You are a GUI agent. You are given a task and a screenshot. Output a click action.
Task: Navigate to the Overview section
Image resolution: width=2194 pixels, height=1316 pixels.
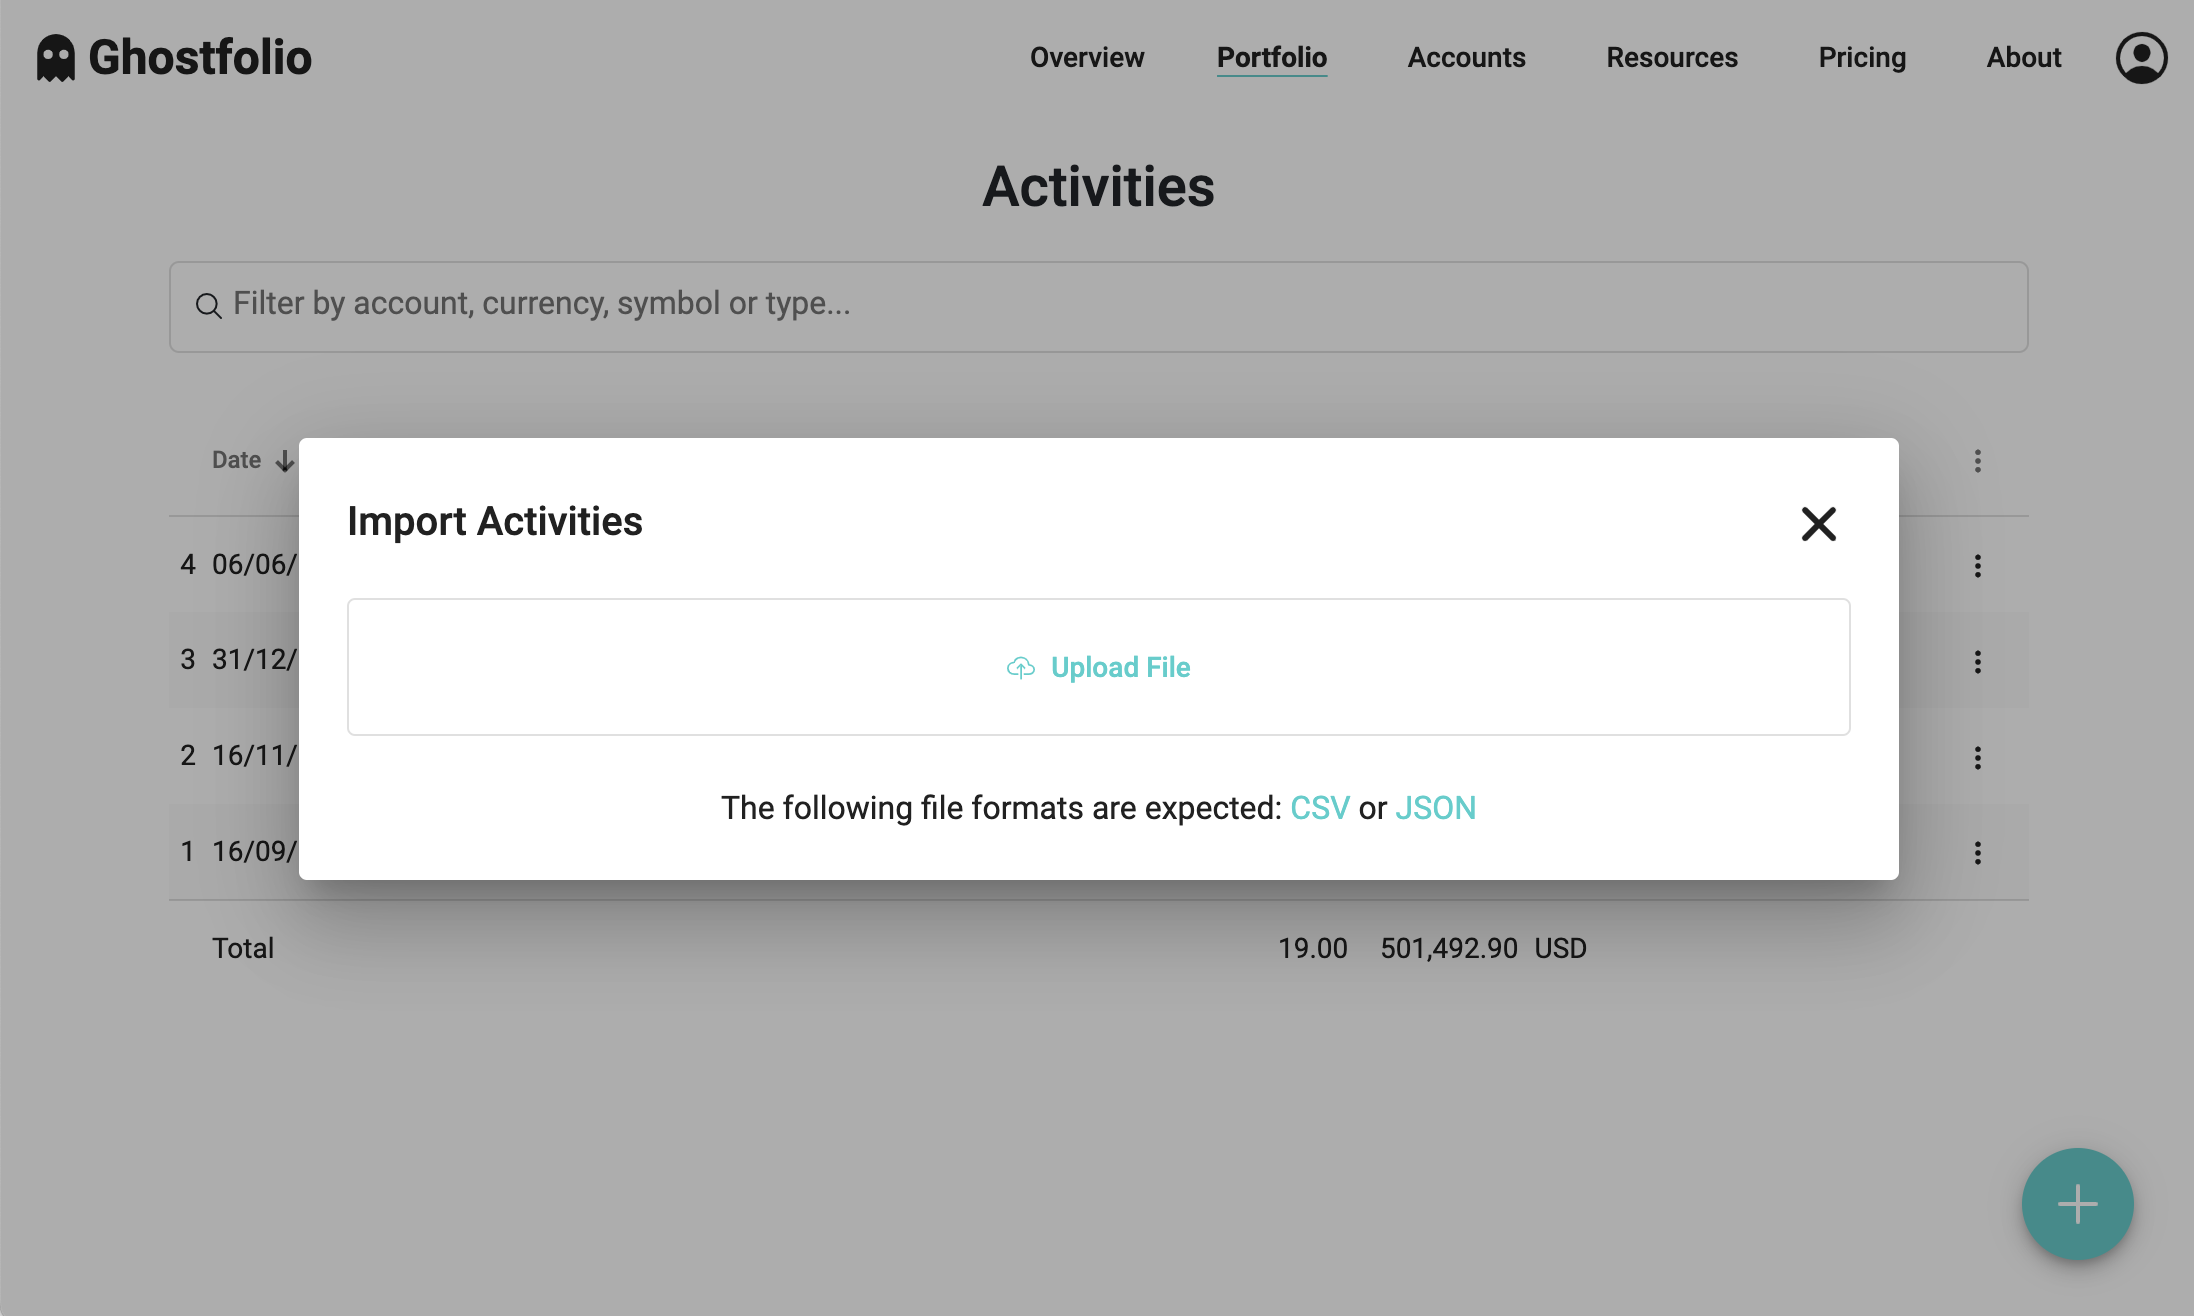point(1086,57)
